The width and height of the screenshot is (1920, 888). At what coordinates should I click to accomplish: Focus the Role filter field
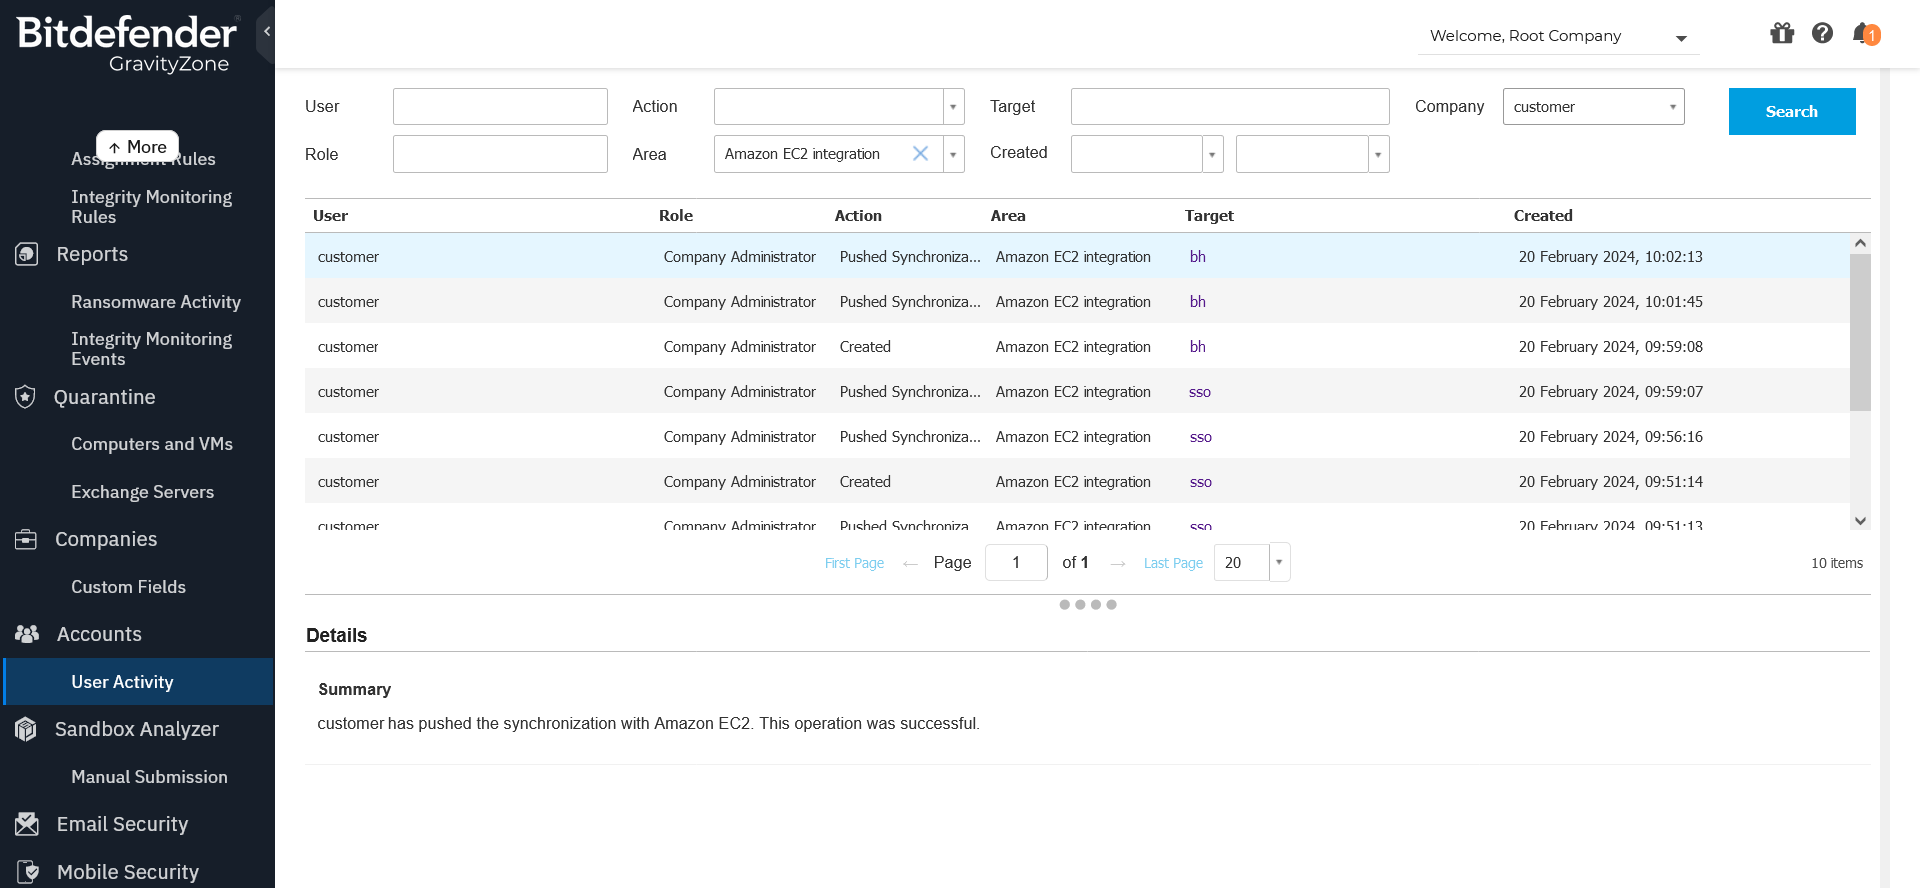500,155
